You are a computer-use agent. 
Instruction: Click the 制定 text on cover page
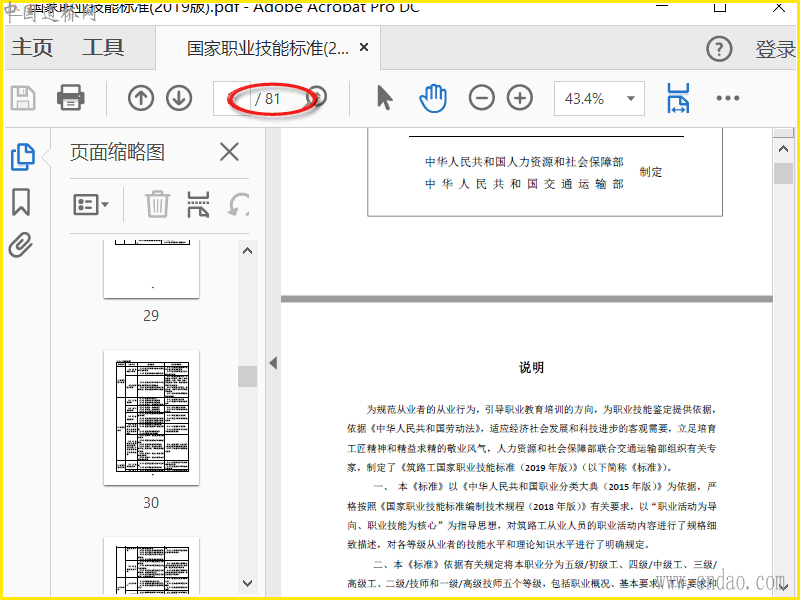651,172
